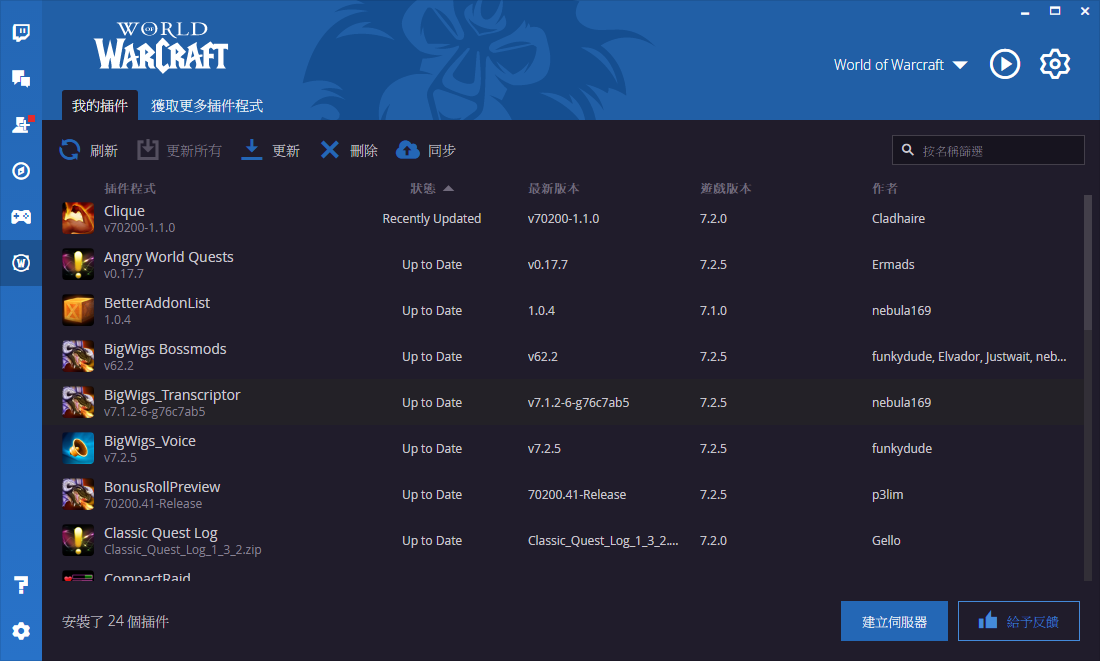The width and height of the screenshot is (1100, 661).
Task: Click the addon name filter search field
Action: (x=988, y=150)
